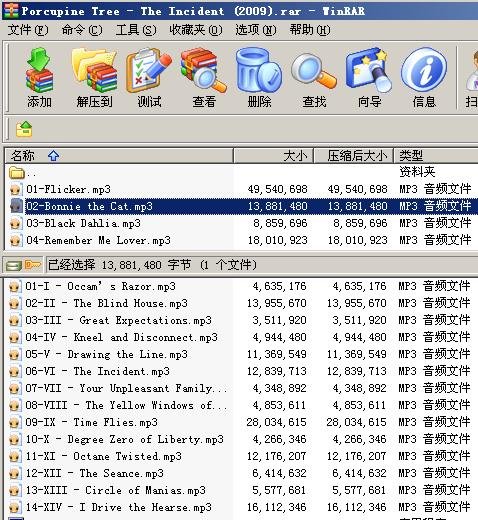Click icon of The Blind House mp3
The image size is (478, 520).
14,304
